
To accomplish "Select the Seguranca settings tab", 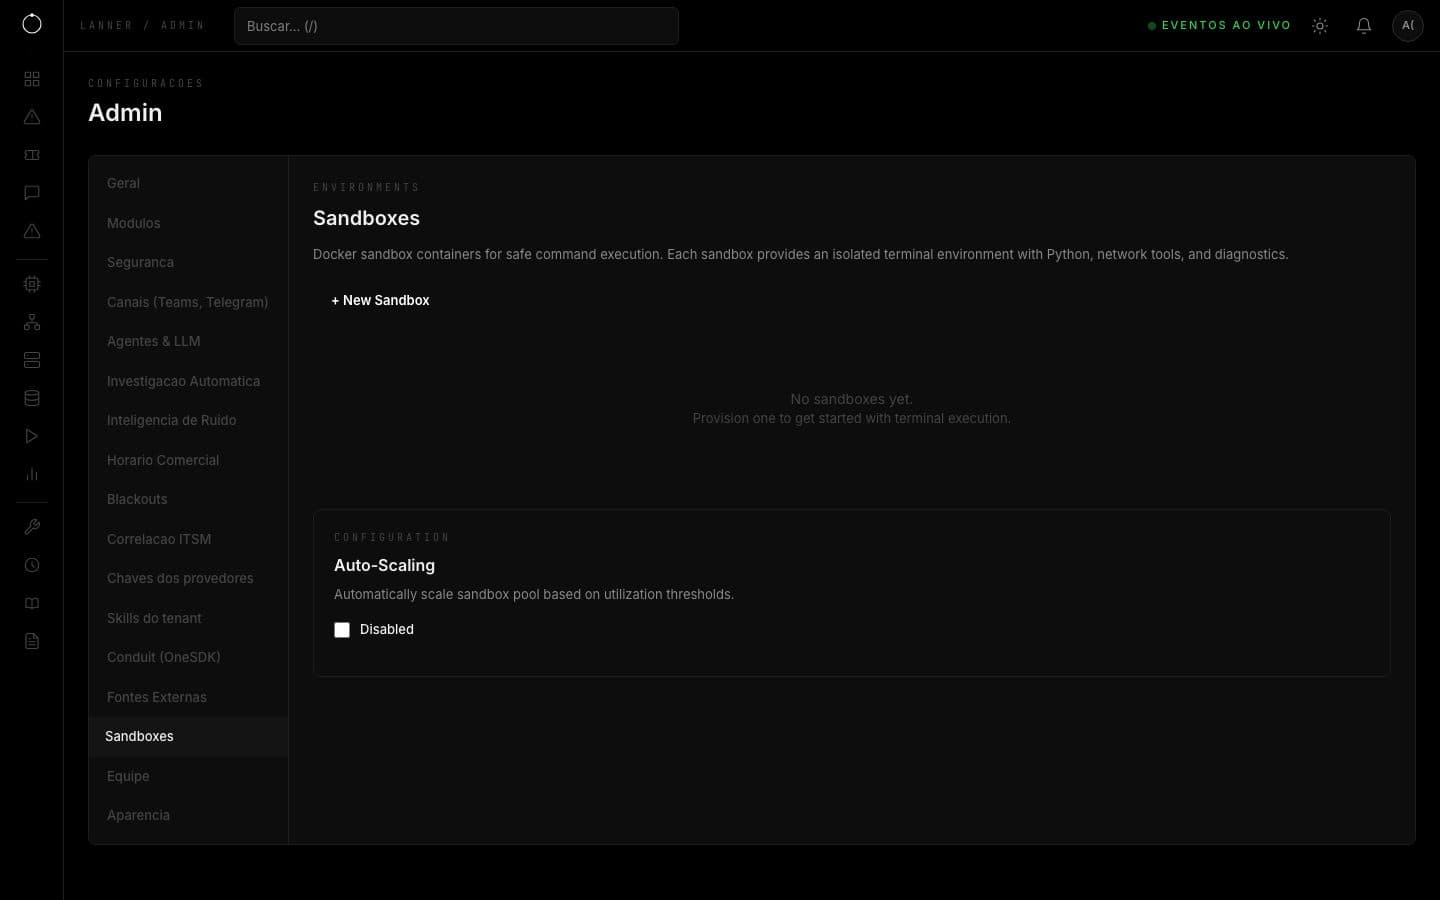I will tap(188, 262).
